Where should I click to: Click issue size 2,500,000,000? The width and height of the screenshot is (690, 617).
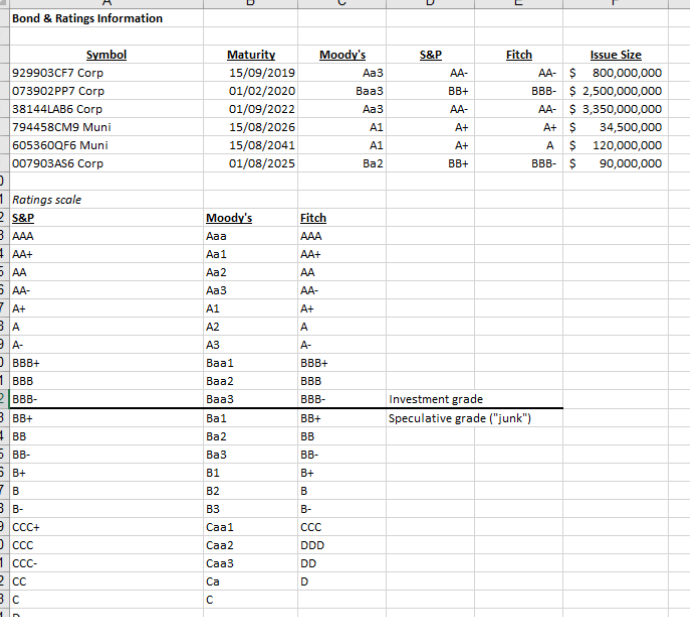(x=616, y=91)
